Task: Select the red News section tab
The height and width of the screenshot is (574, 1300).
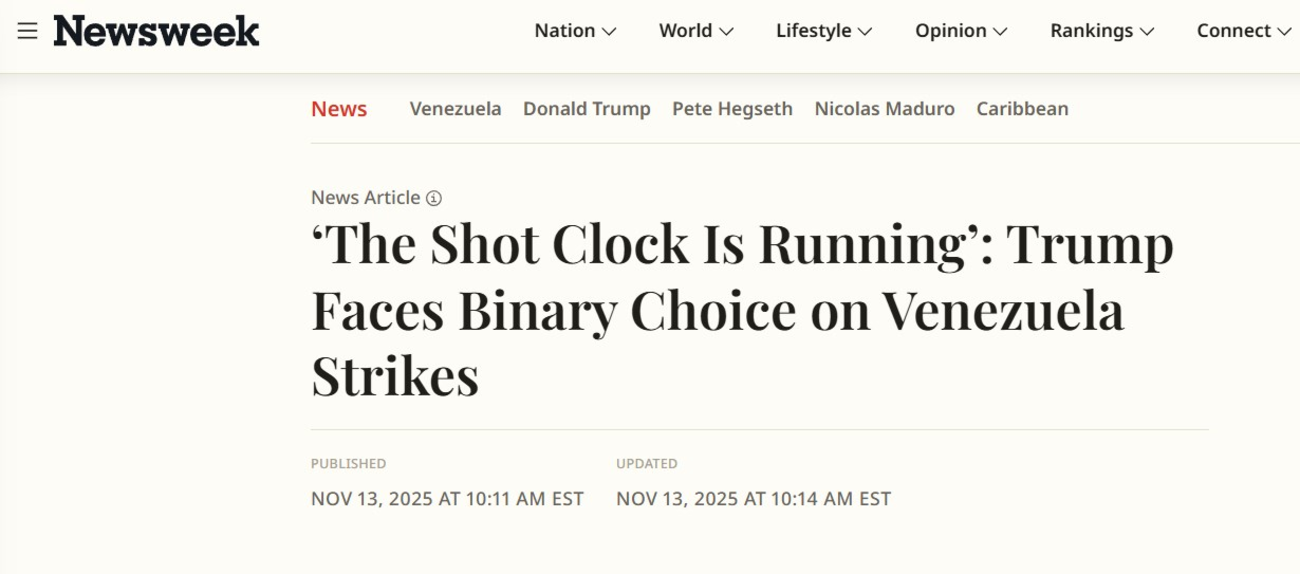Action: coord(339,109)
